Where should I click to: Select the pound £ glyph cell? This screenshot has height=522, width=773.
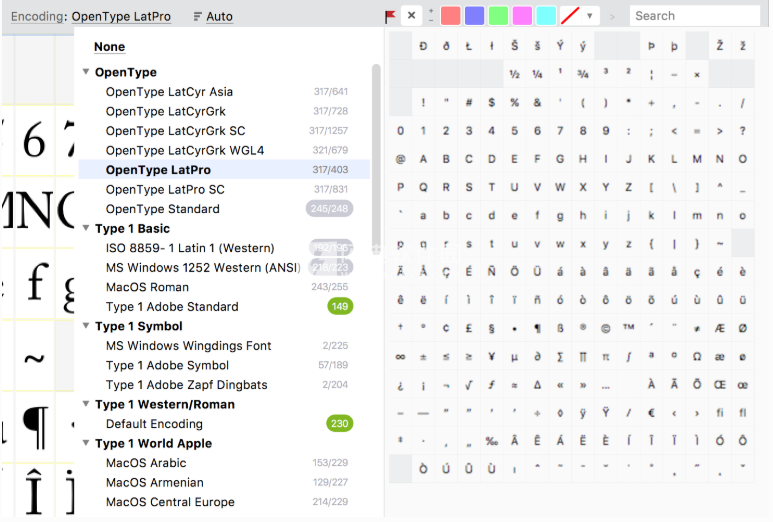pos(469,328)
